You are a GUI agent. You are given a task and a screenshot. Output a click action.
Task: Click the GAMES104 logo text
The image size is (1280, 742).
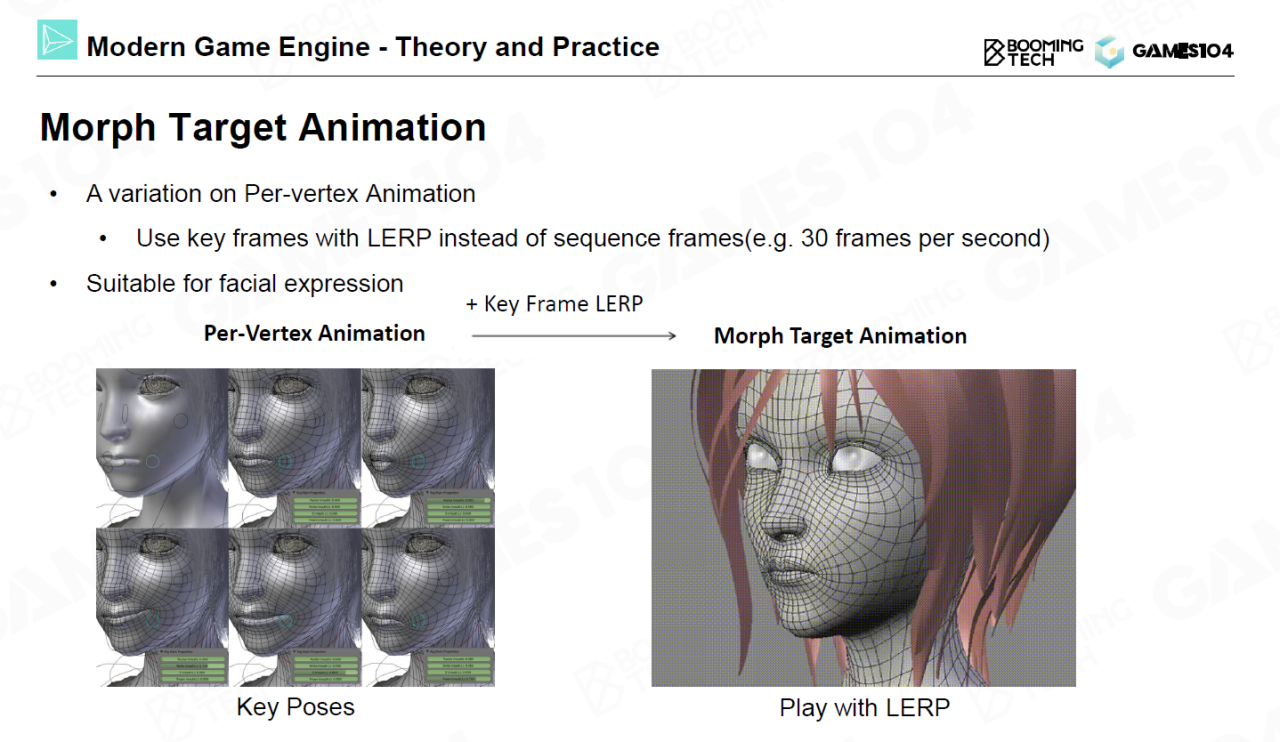tap(1183, 52)
